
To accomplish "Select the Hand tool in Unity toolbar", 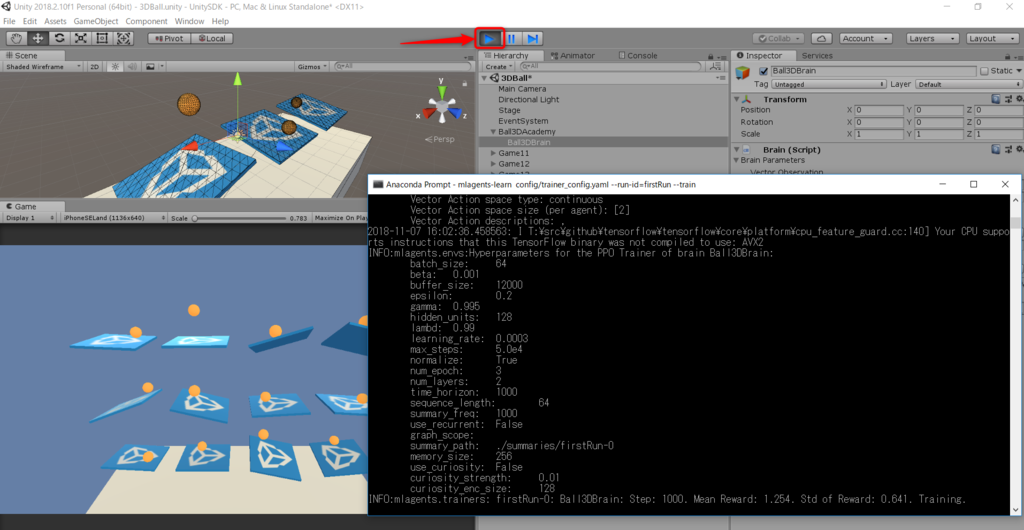I will 16,39.
